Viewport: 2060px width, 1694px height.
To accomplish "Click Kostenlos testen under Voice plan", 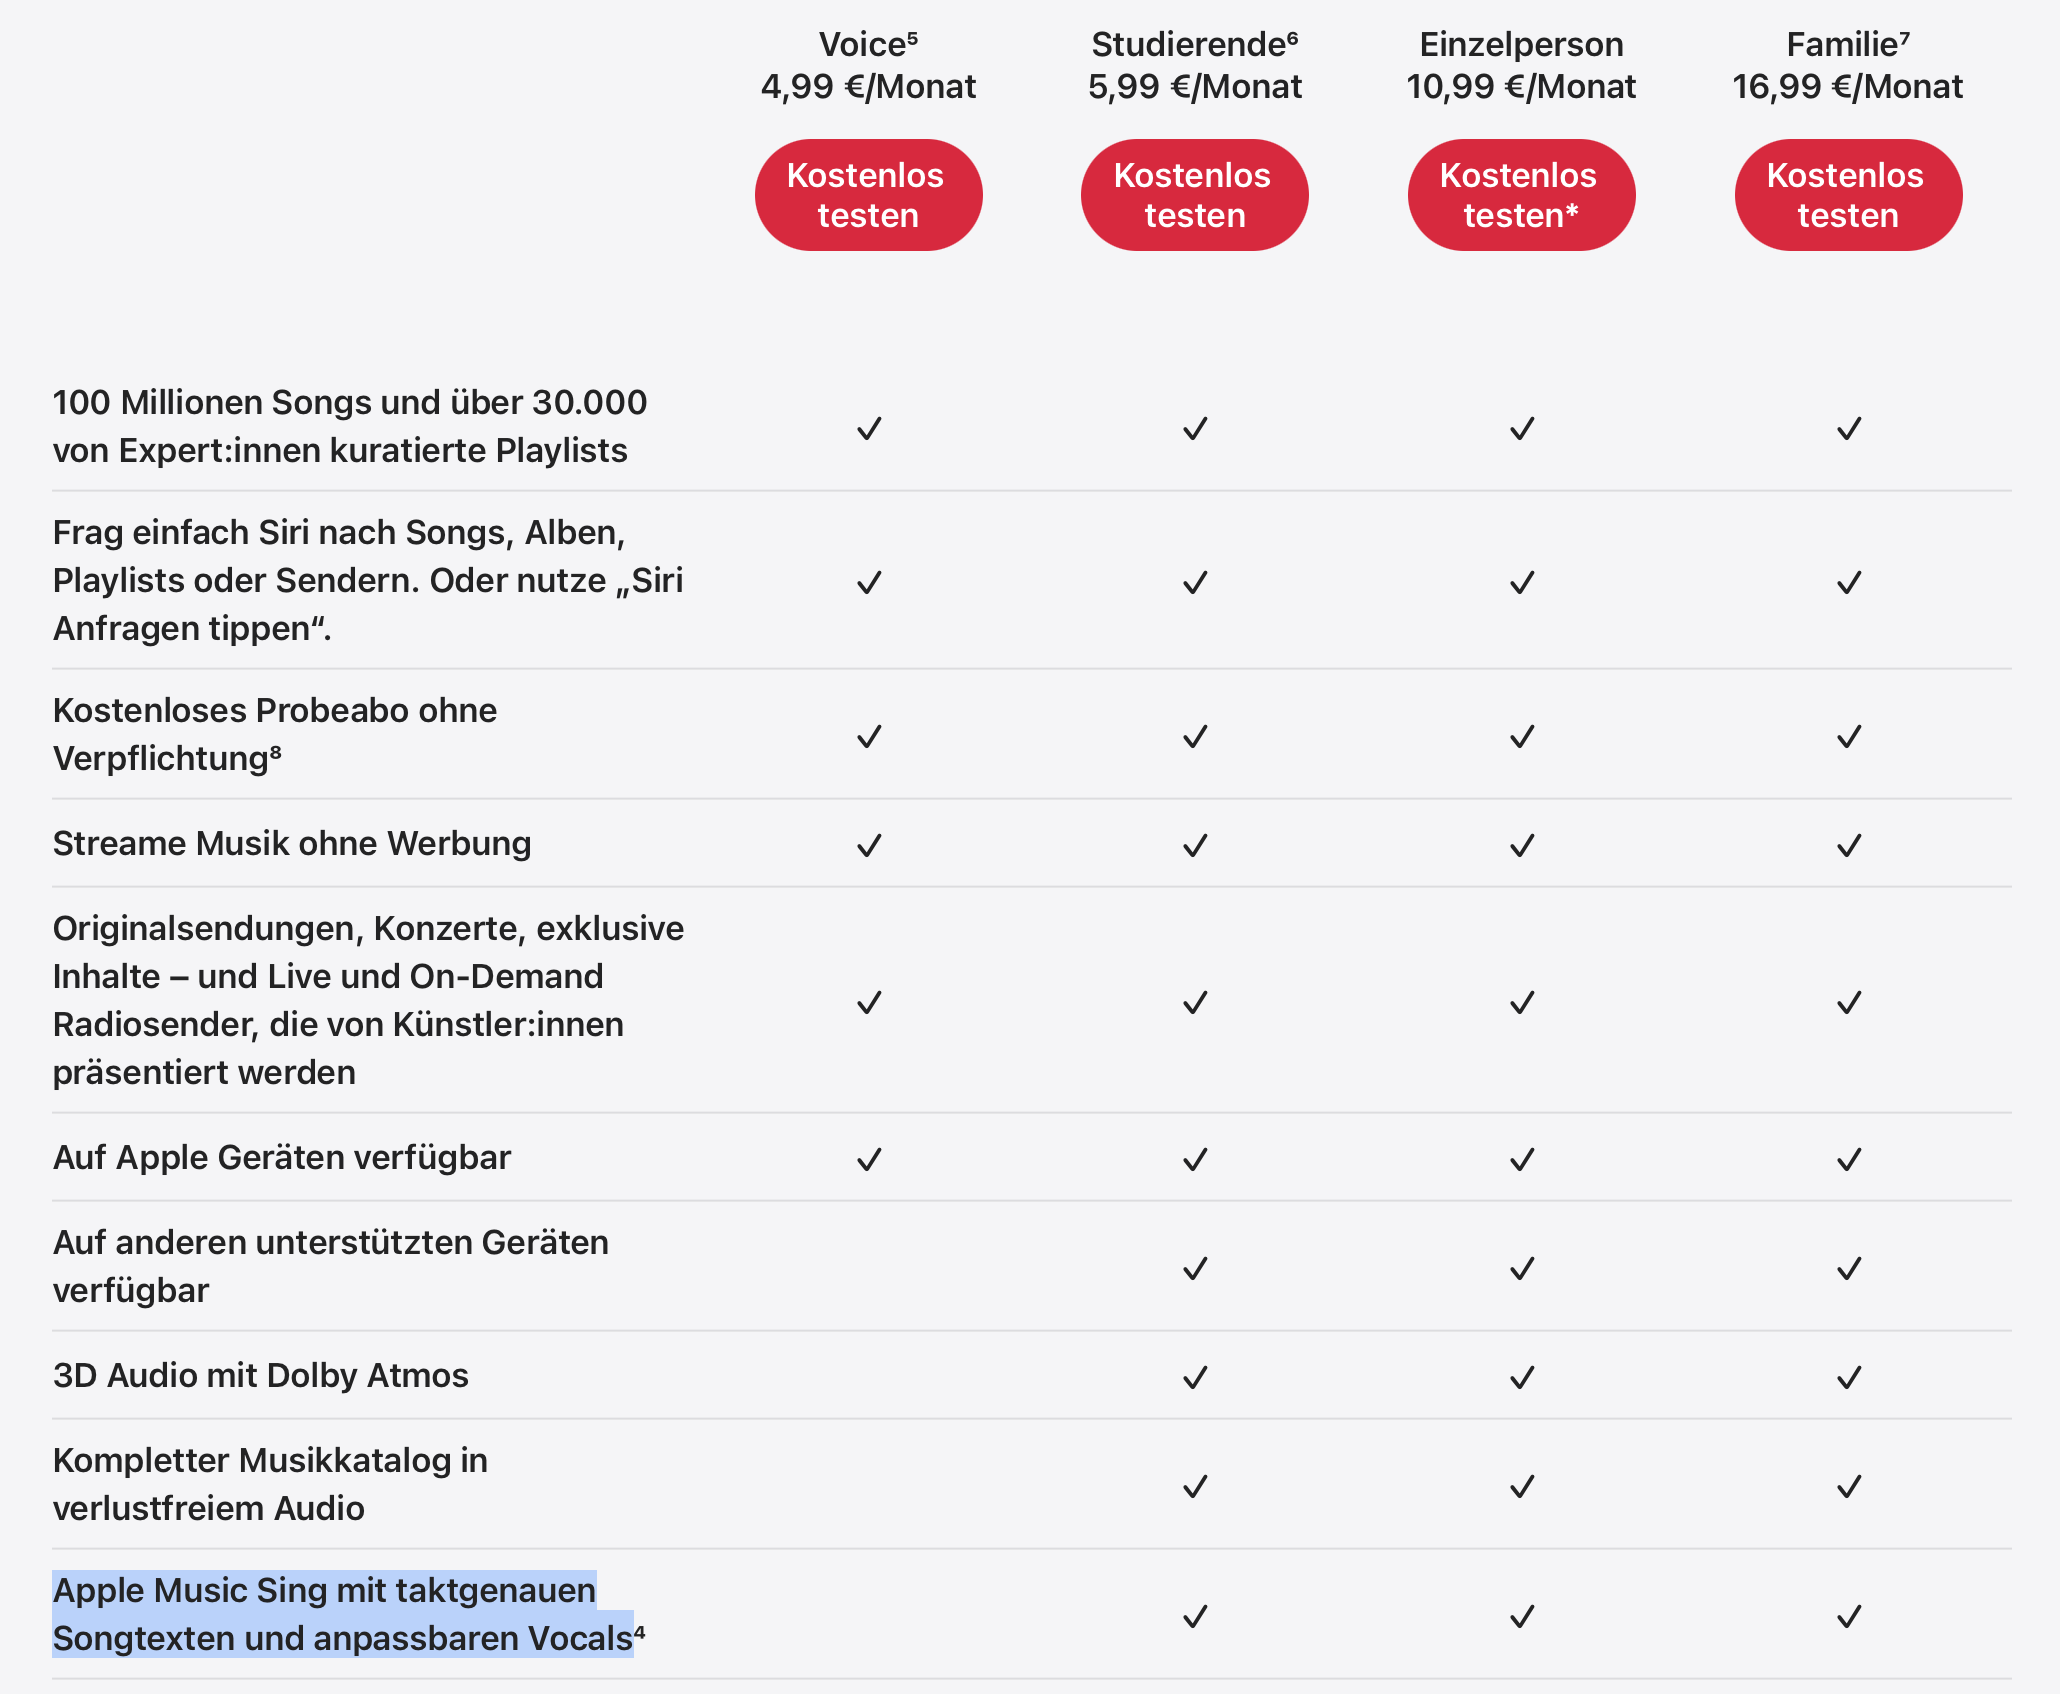I will [x=867, y=195].
